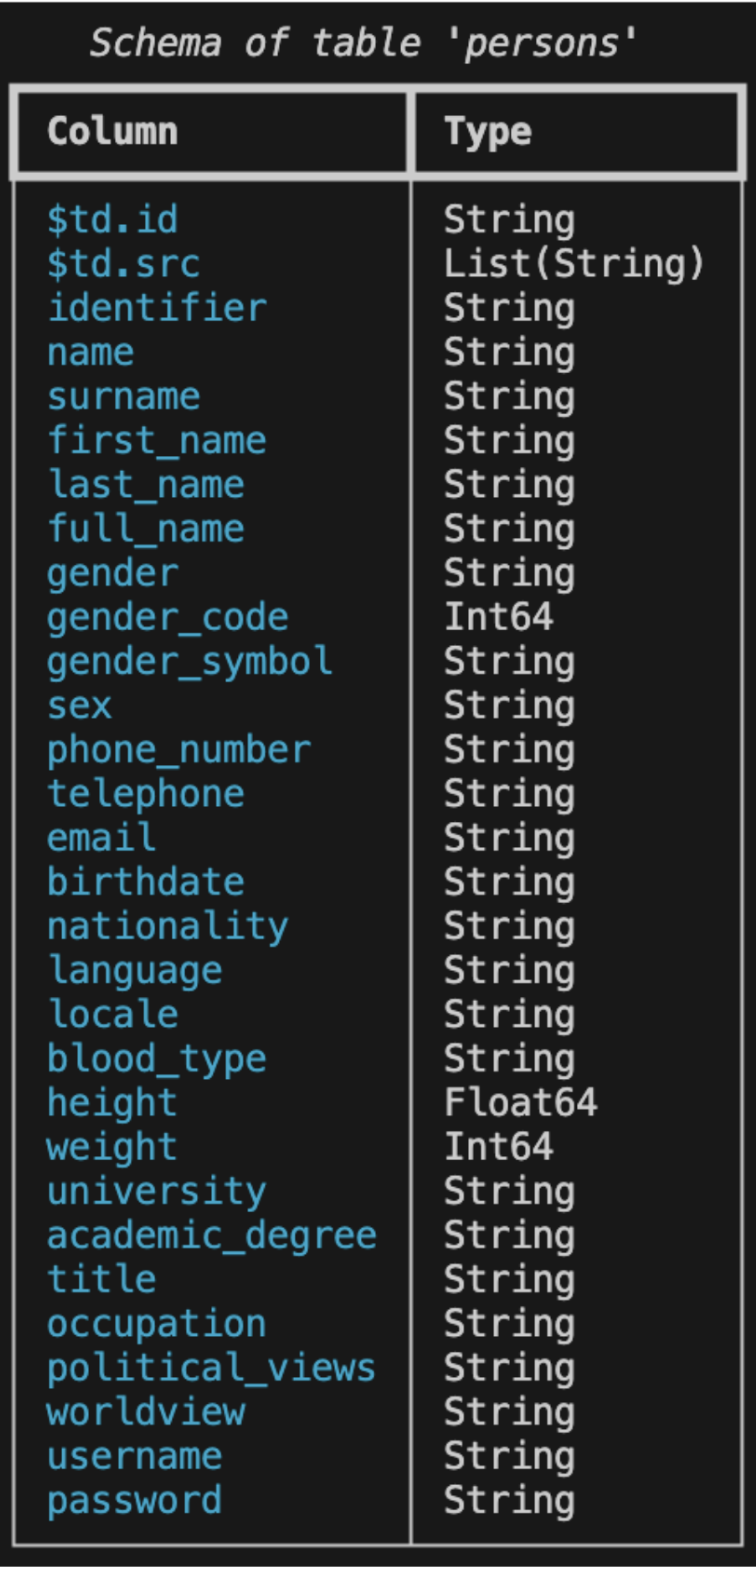The height and width of the screenshot is (1570, 756).
Task: Click the identifier column entry
Action: [157, 308]
